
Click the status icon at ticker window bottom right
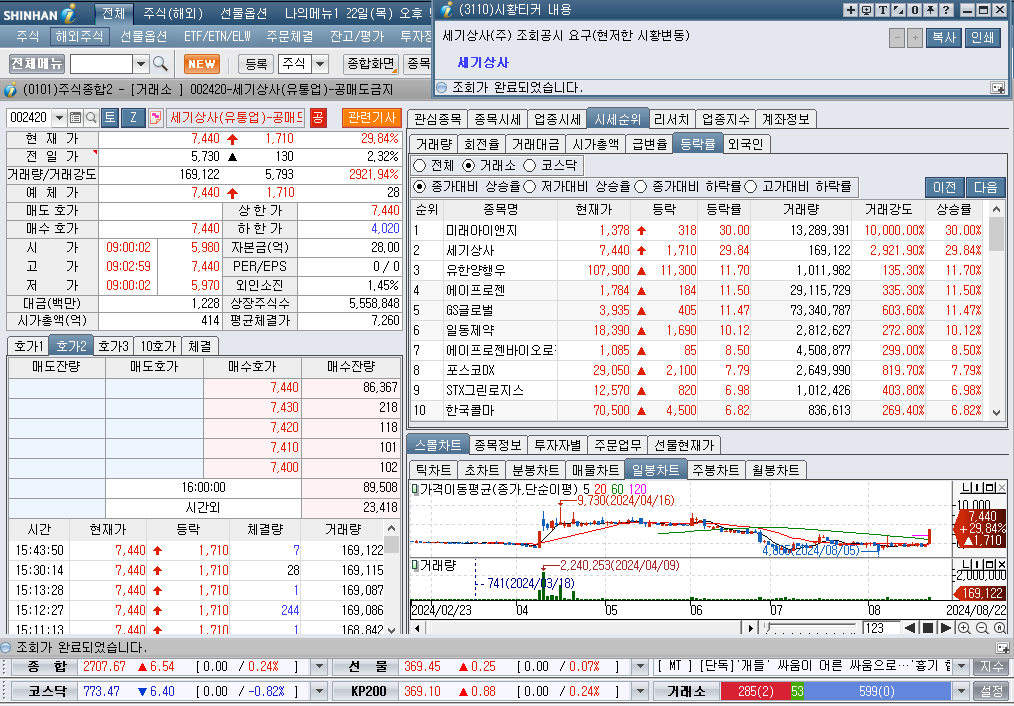coord(998,87)
